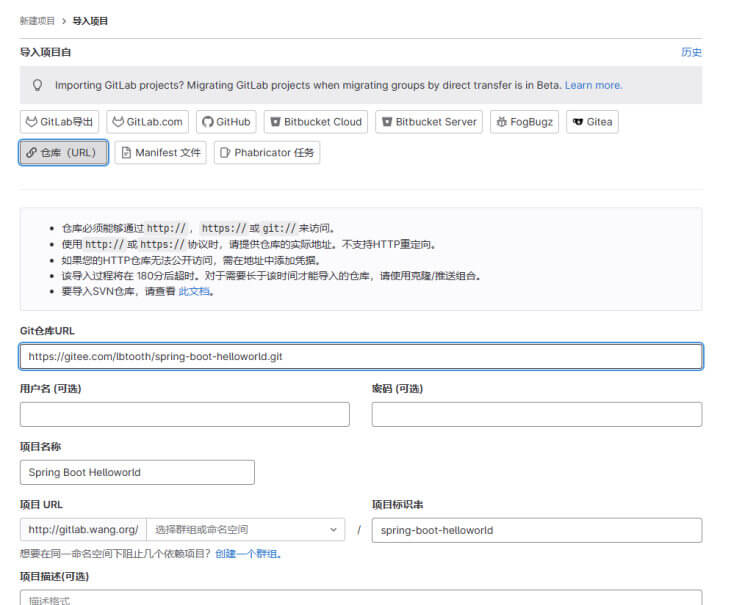The image size is (742, 605).
Task: Focus the 密码 (可选) field
Action: pos(537,414)
